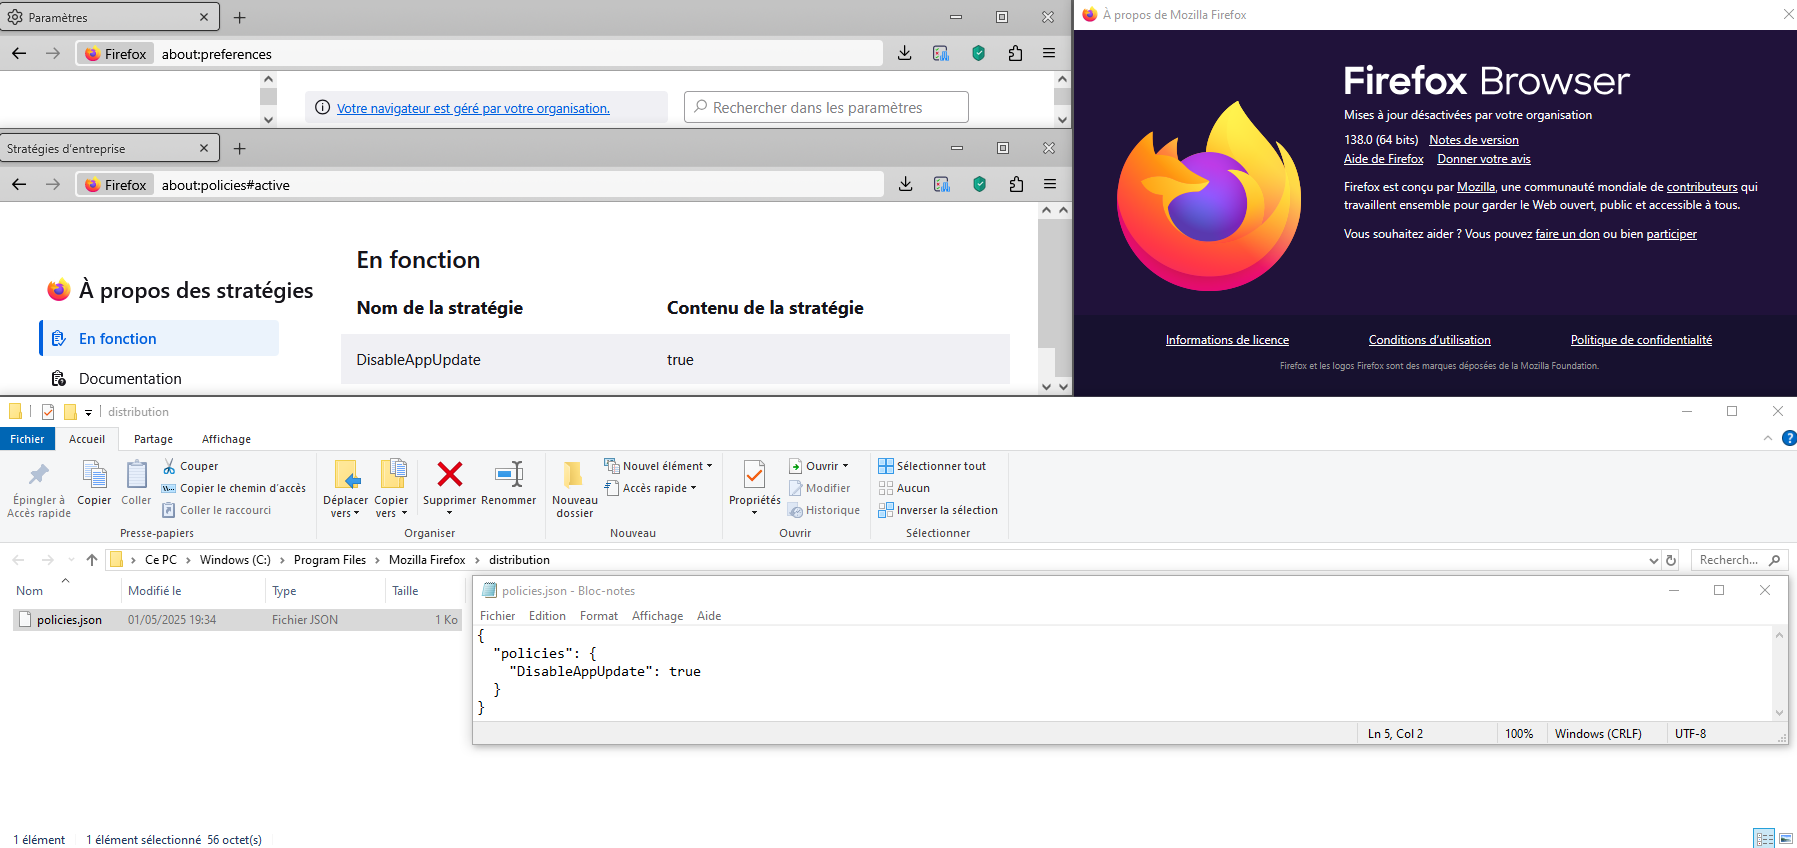Open Documentation in policies sidebar
The width and height of the screenshot is (1797, 848).
[130, 379]
